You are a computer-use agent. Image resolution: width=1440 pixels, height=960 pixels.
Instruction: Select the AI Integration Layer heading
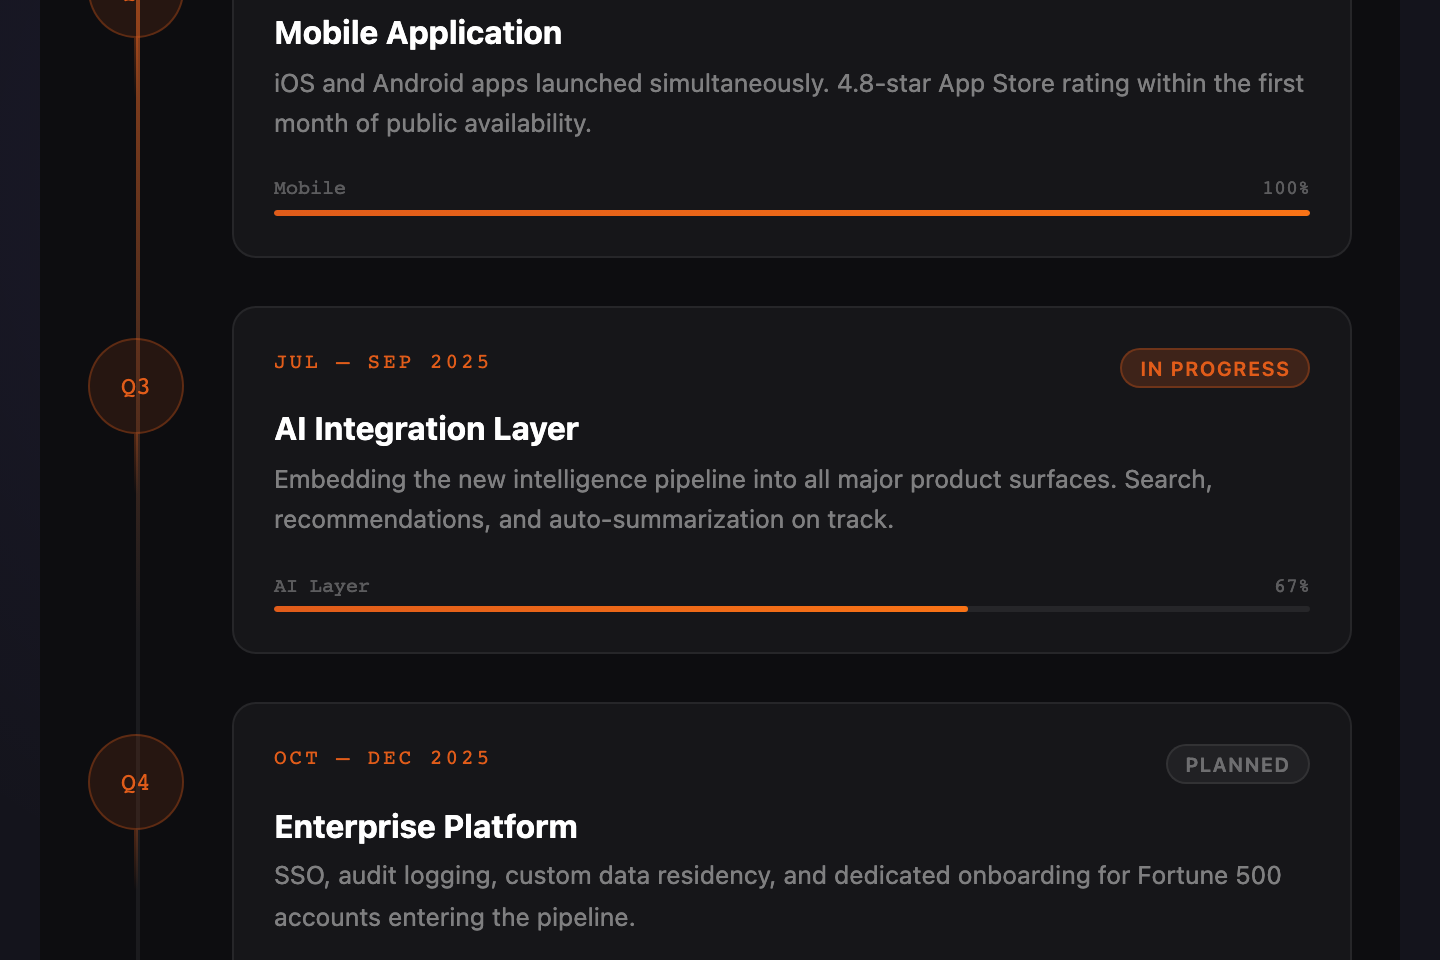(426, 429)
